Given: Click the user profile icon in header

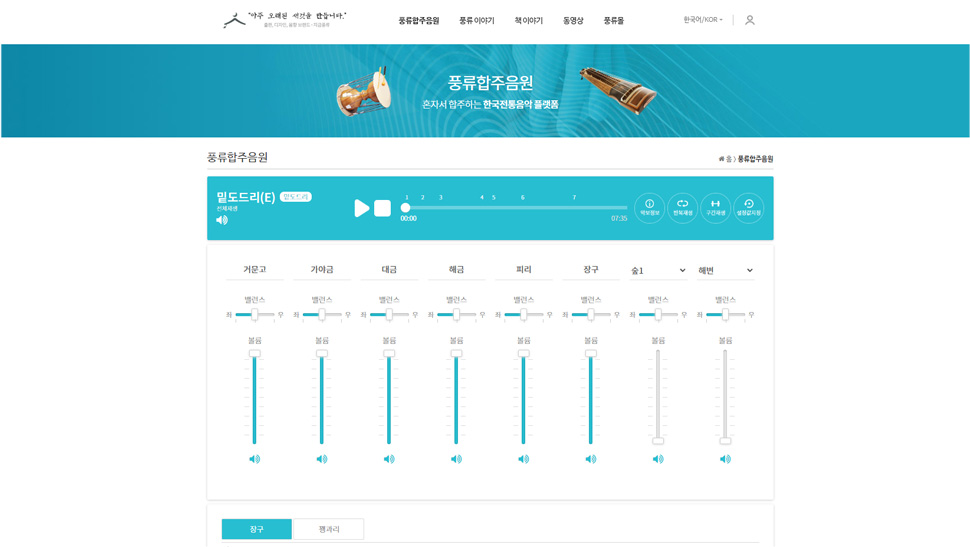Looking at the screenshot, I should pos(750,20).
